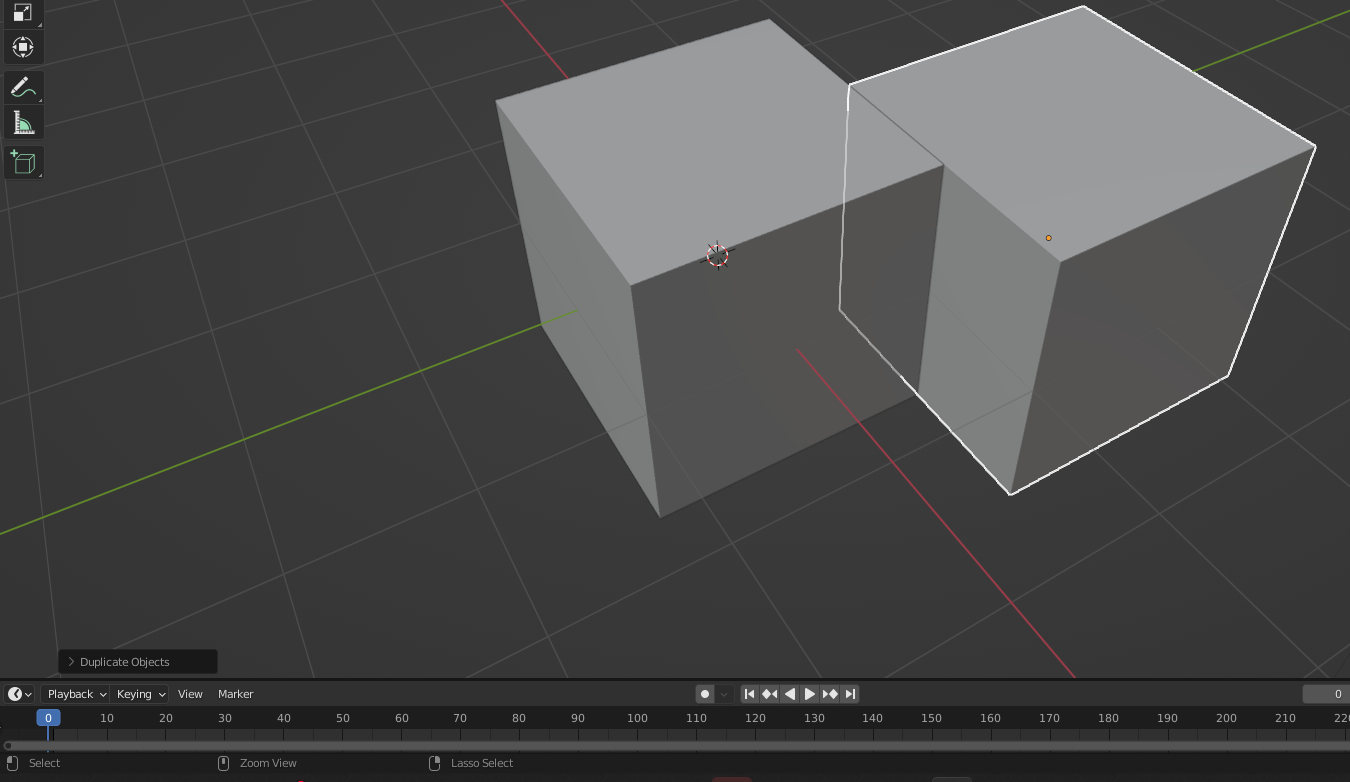Click frame 100 on the timeline ruler
The height and width of the screenshot is (782, 1350).
coord(637,718)
